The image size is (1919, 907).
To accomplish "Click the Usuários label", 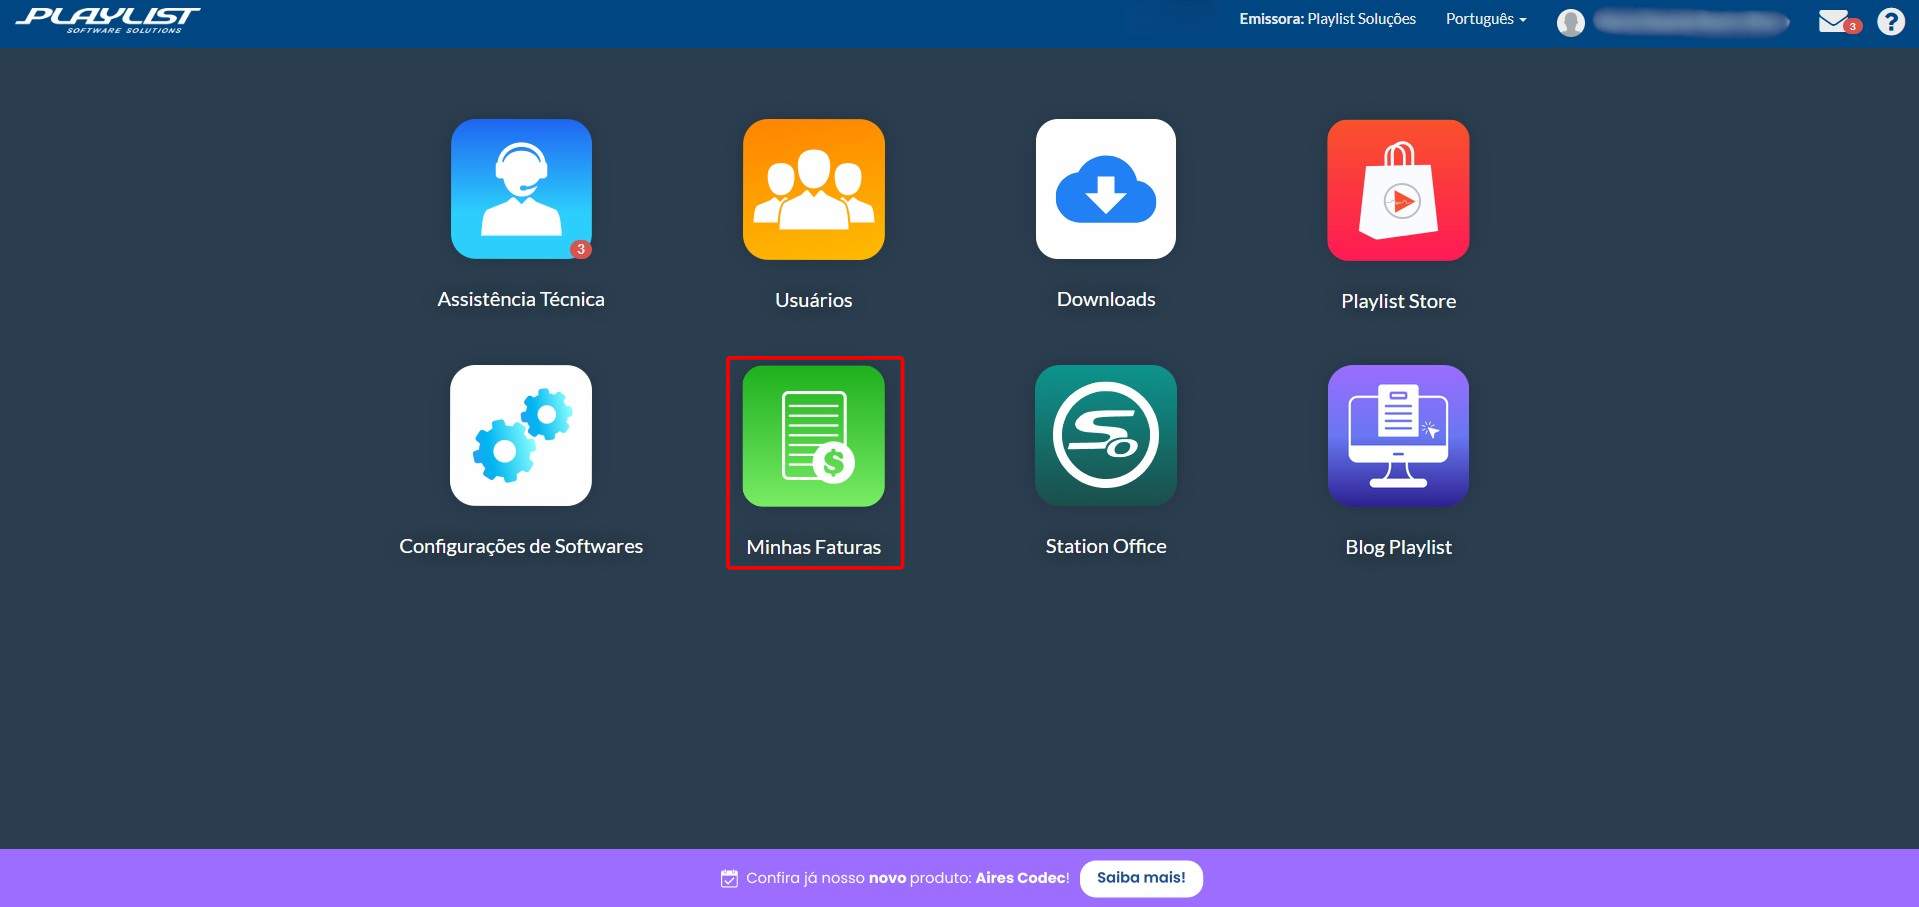I will click(x=814, y=300).
